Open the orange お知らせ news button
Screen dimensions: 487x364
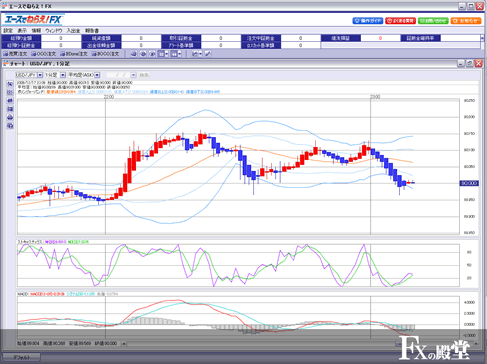click(466, 21)
